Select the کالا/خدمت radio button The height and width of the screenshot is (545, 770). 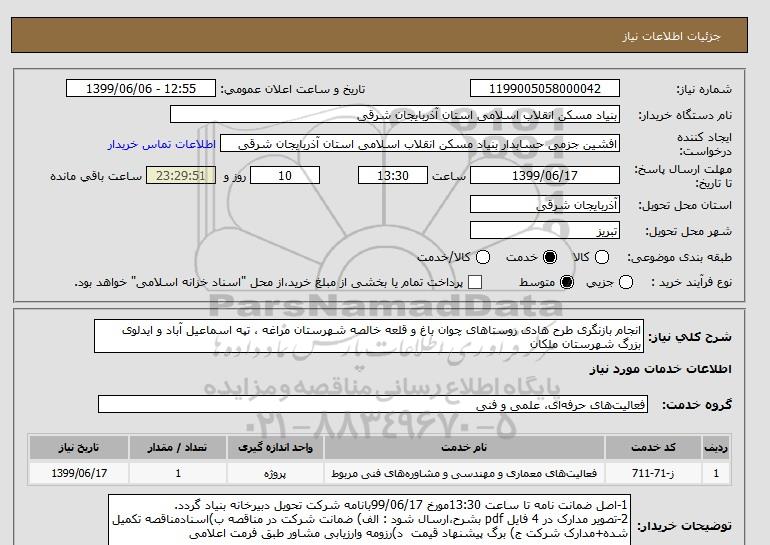point(483,257)
